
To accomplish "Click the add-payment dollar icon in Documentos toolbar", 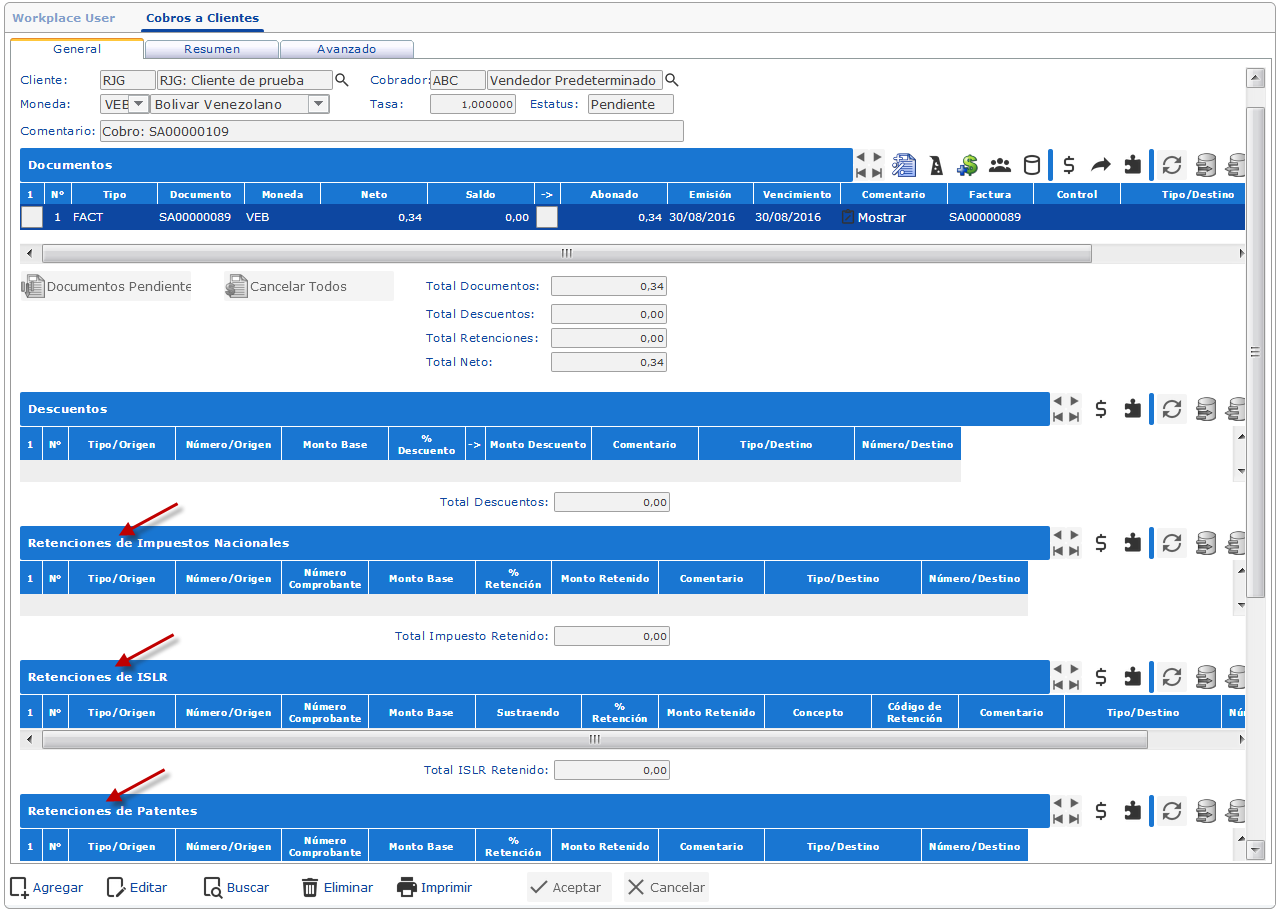I will point(967,165).
